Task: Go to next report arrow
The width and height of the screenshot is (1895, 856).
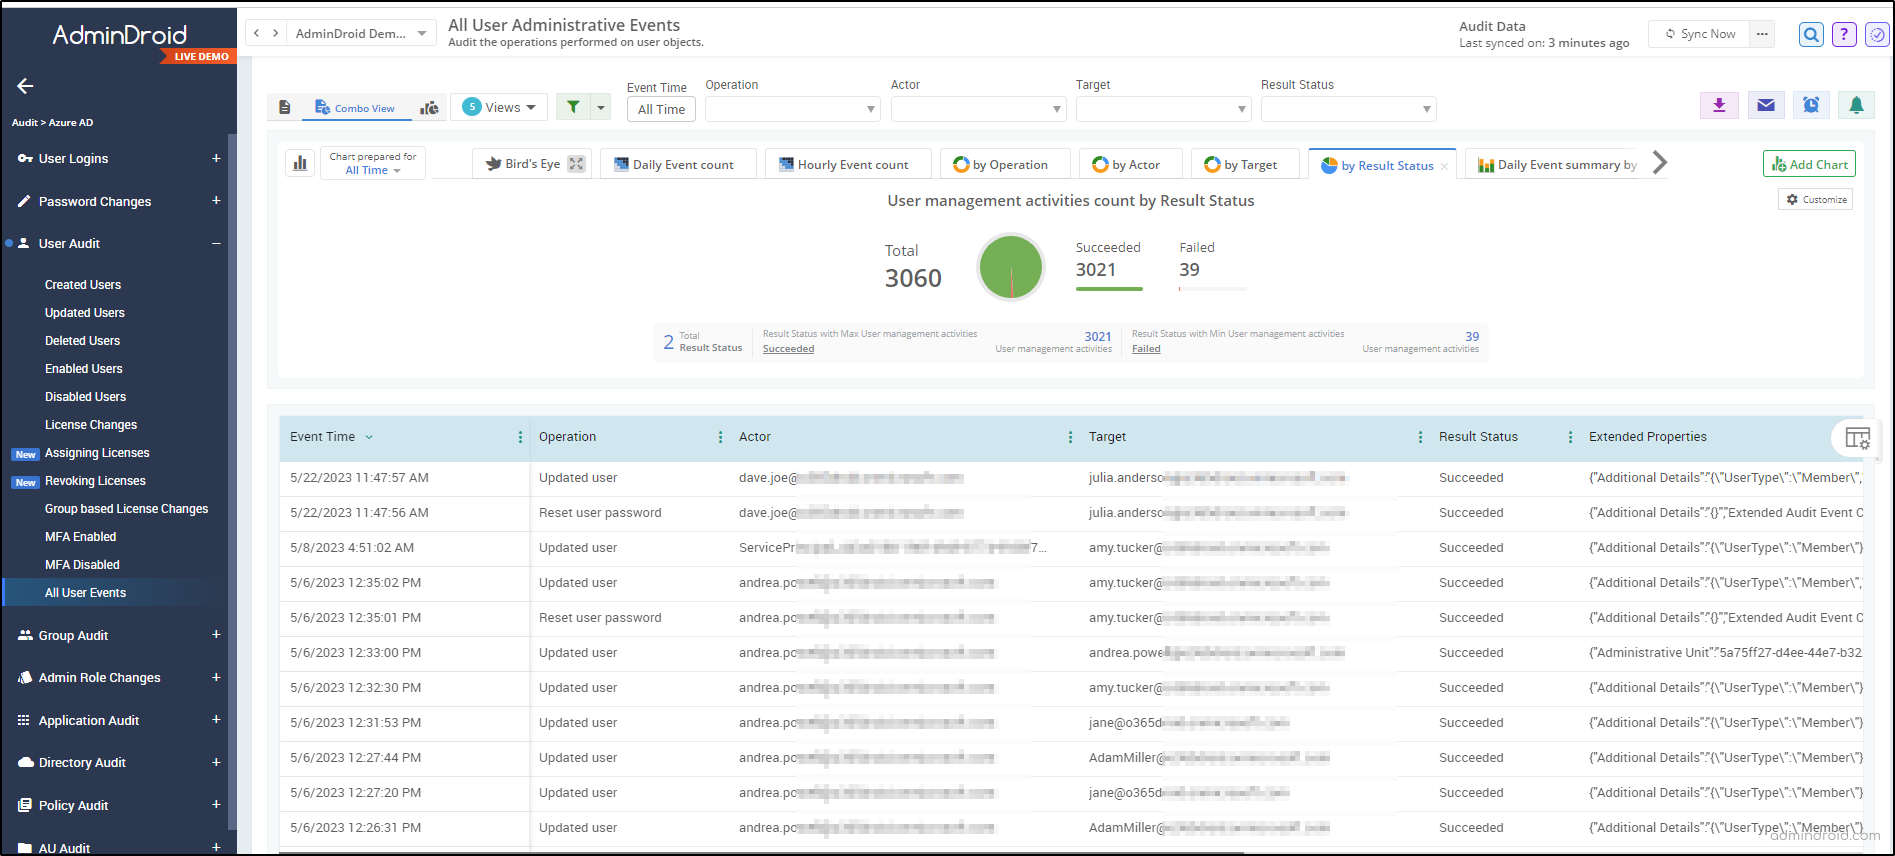Action: [275, 33]
